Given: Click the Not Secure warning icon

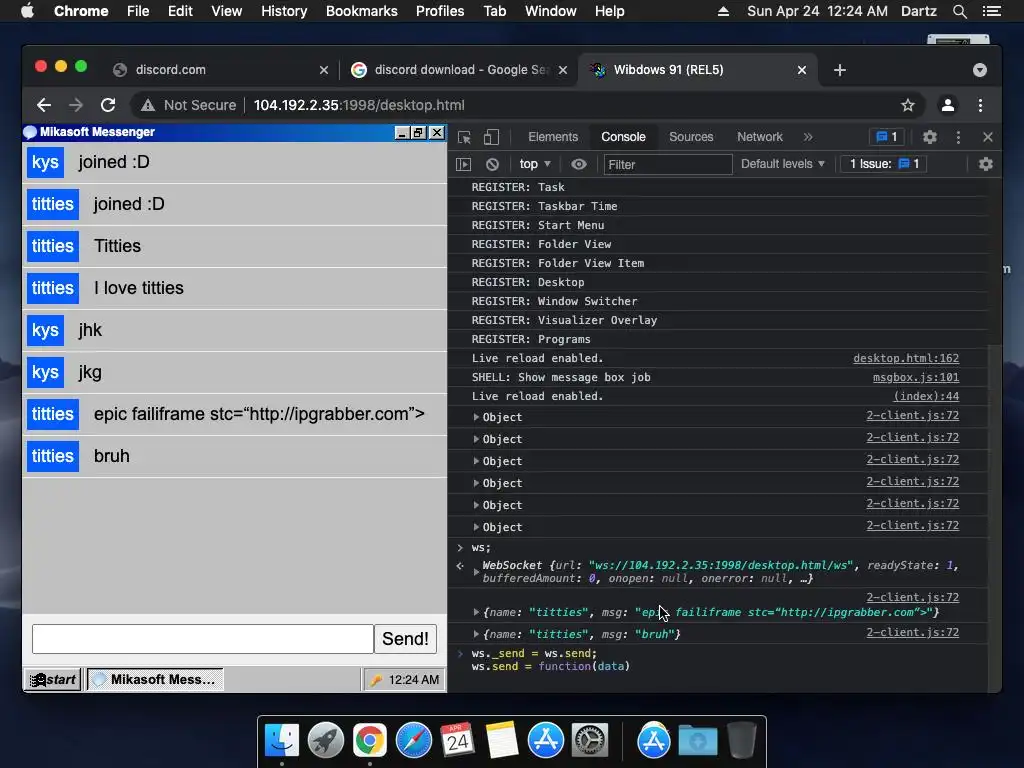Looking at the screenshot, I should tap(148, 105).
